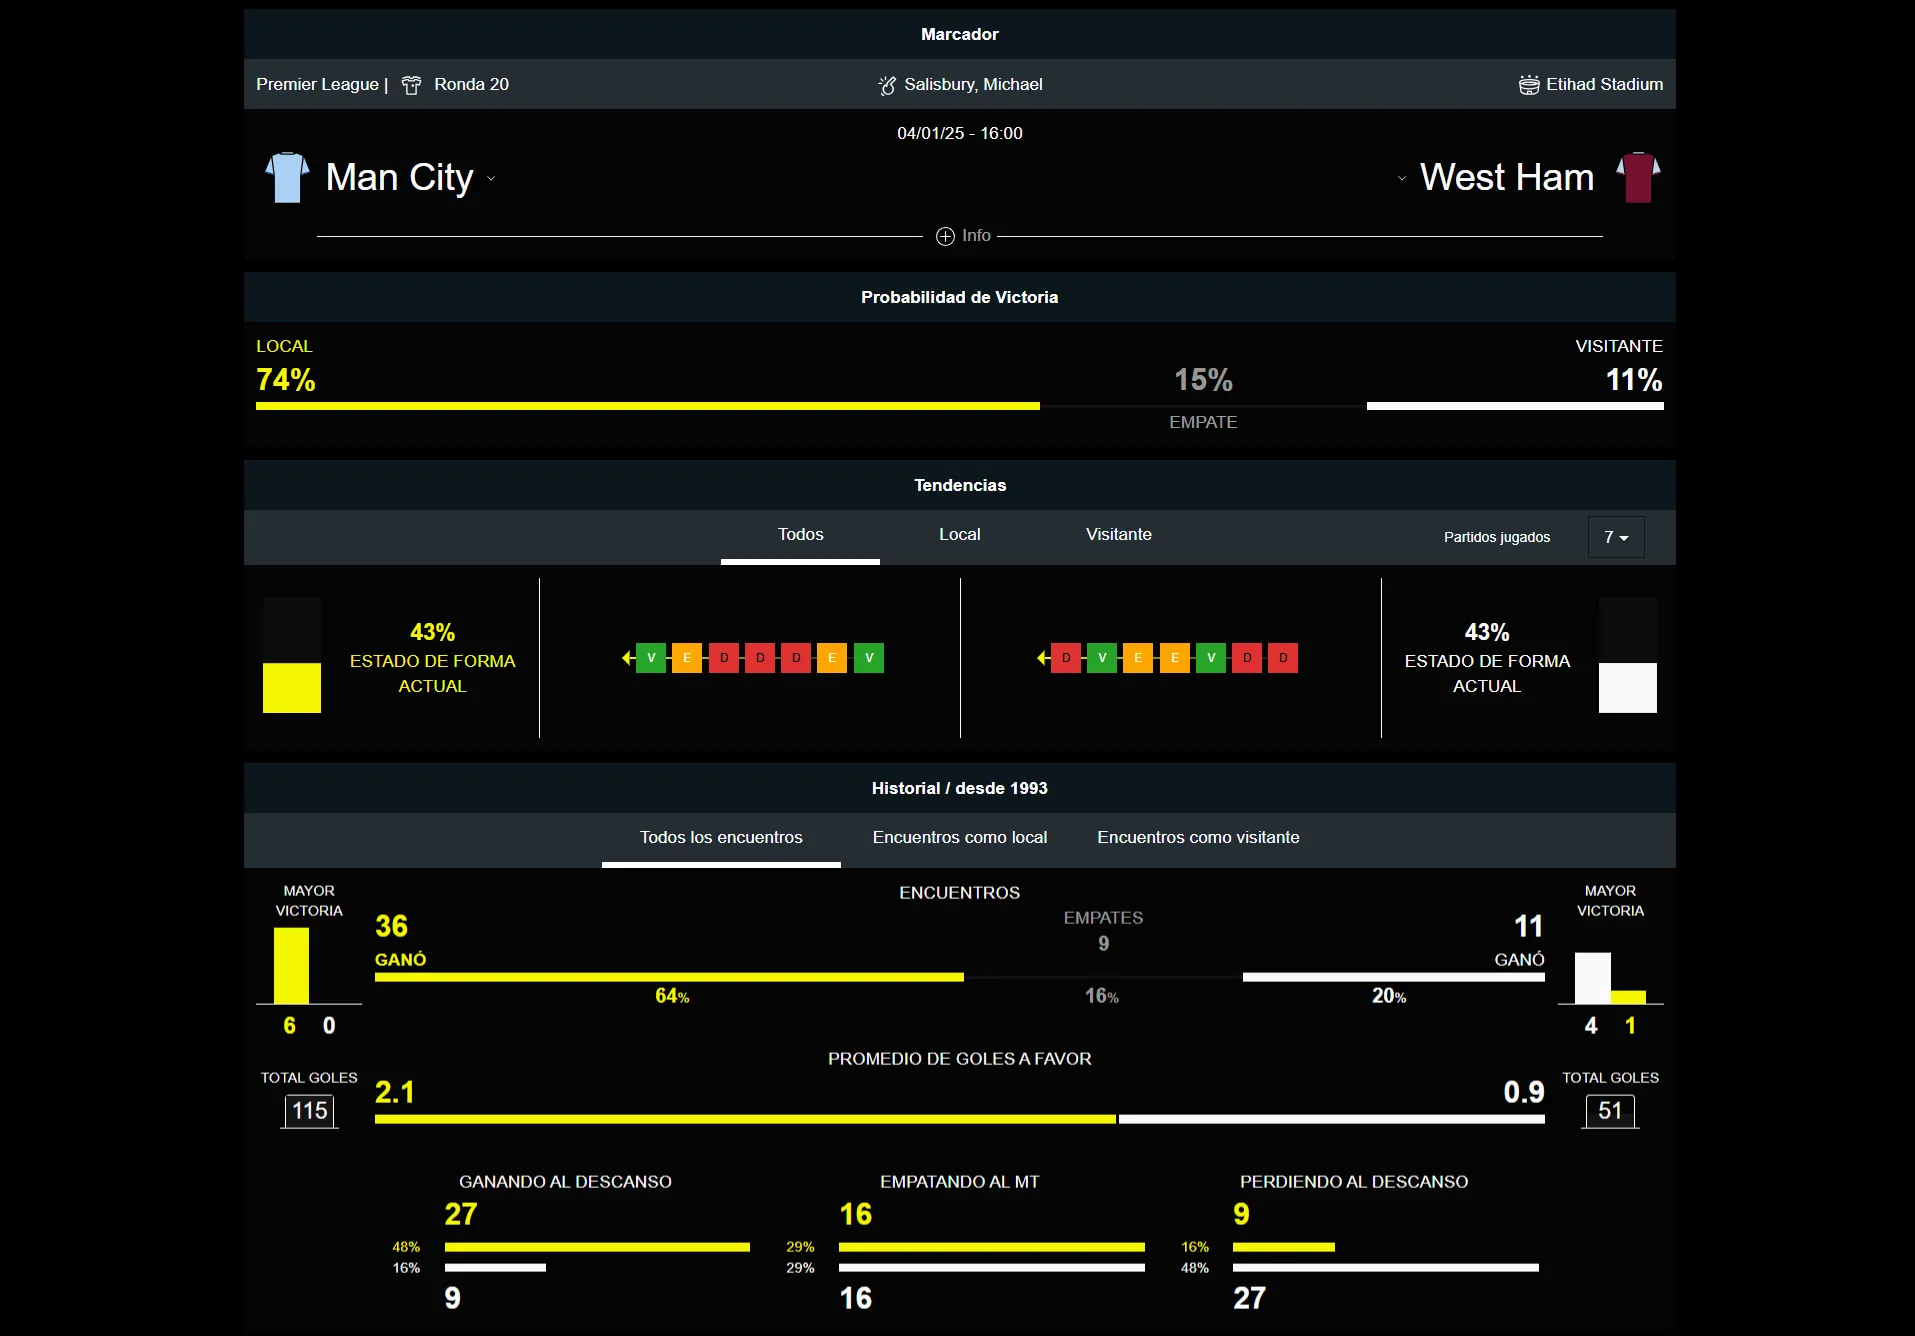1915x1336 pixels.
Task: Click the Premier League competition label
Action: pos(317,85)
